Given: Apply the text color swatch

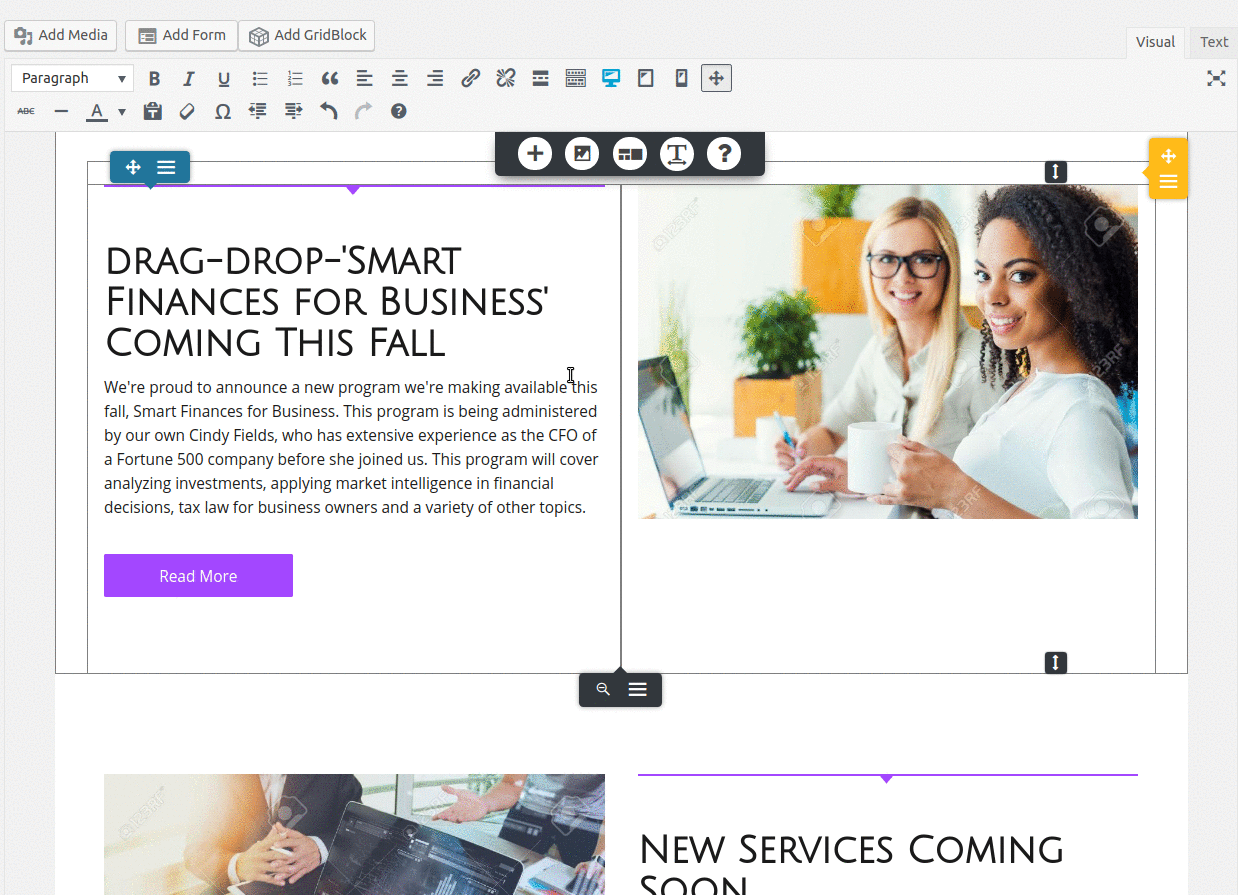Looking at the screenshot, I should [x=96, y=112].
